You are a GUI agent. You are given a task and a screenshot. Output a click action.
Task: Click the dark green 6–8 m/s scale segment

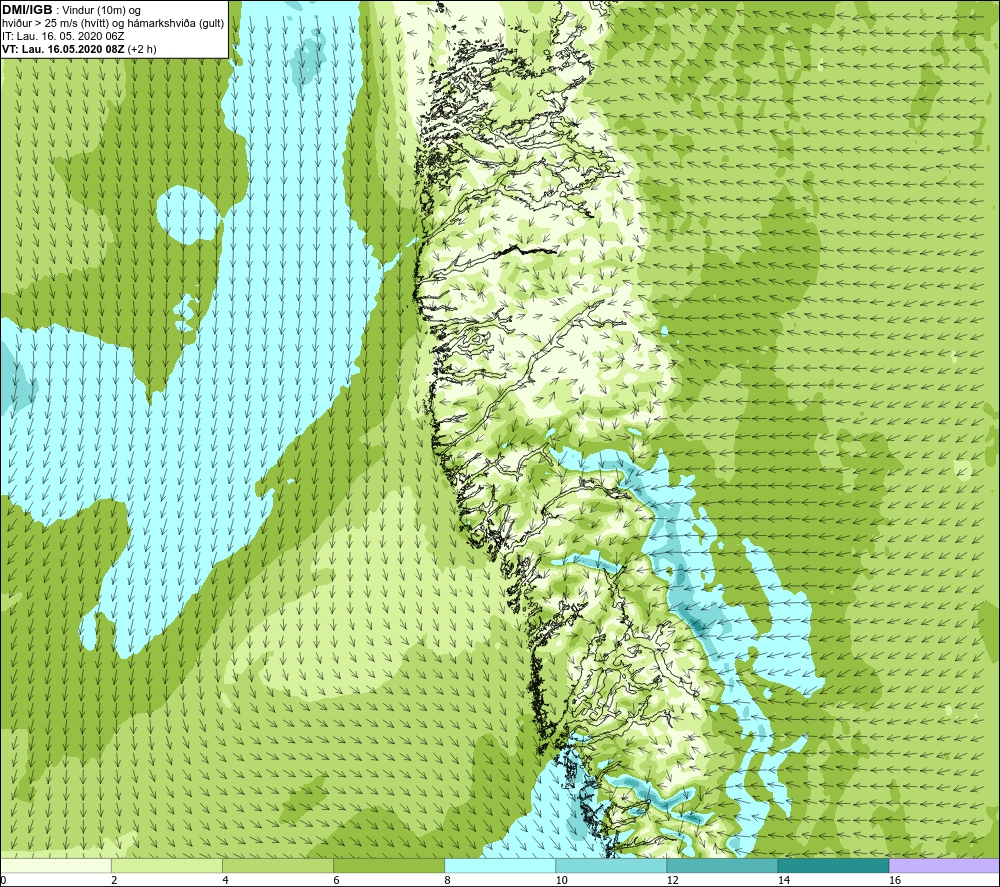click(389, 866)
